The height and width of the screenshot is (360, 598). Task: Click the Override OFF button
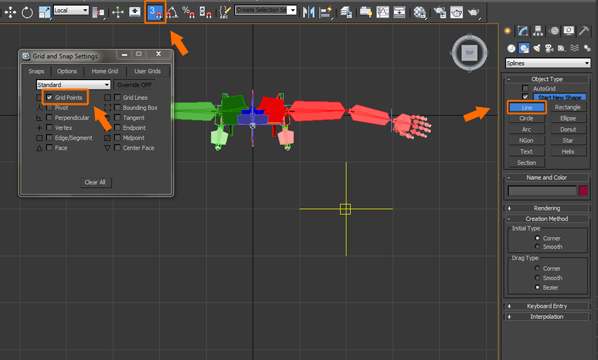coord(134,85)
